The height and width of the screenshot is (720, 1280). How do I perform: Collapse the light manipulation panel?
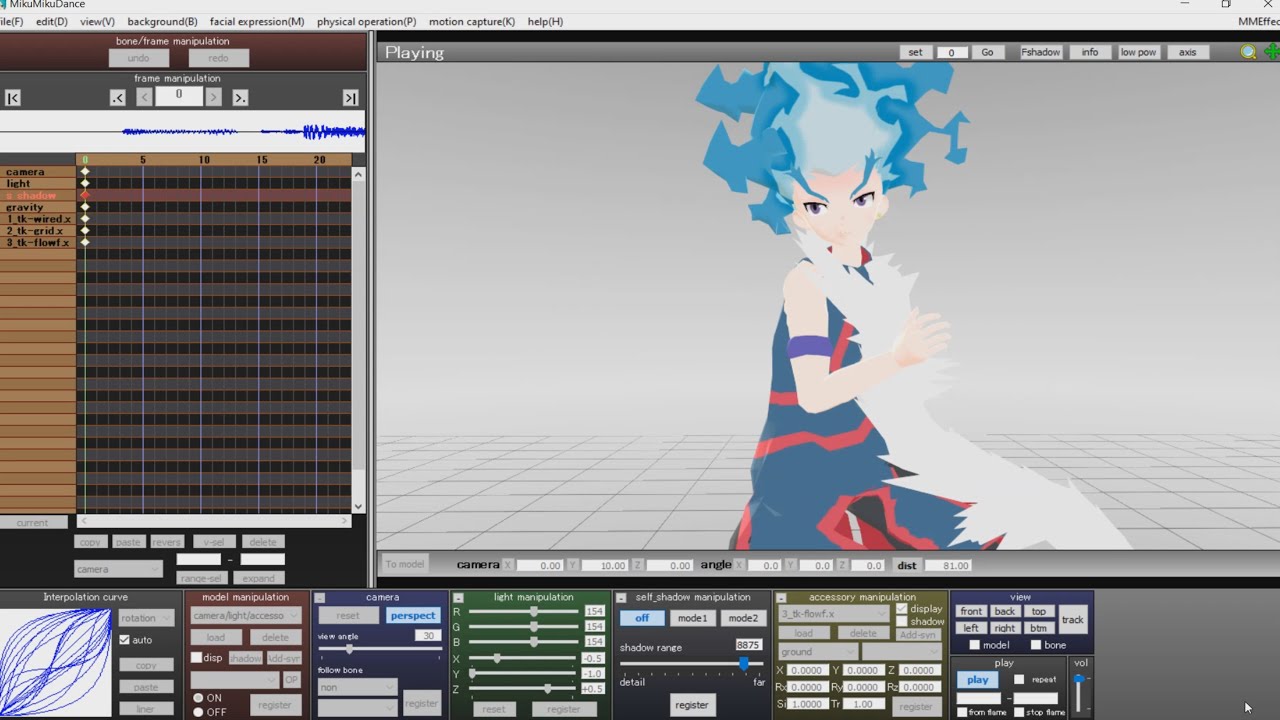click(x=458, y=598)
